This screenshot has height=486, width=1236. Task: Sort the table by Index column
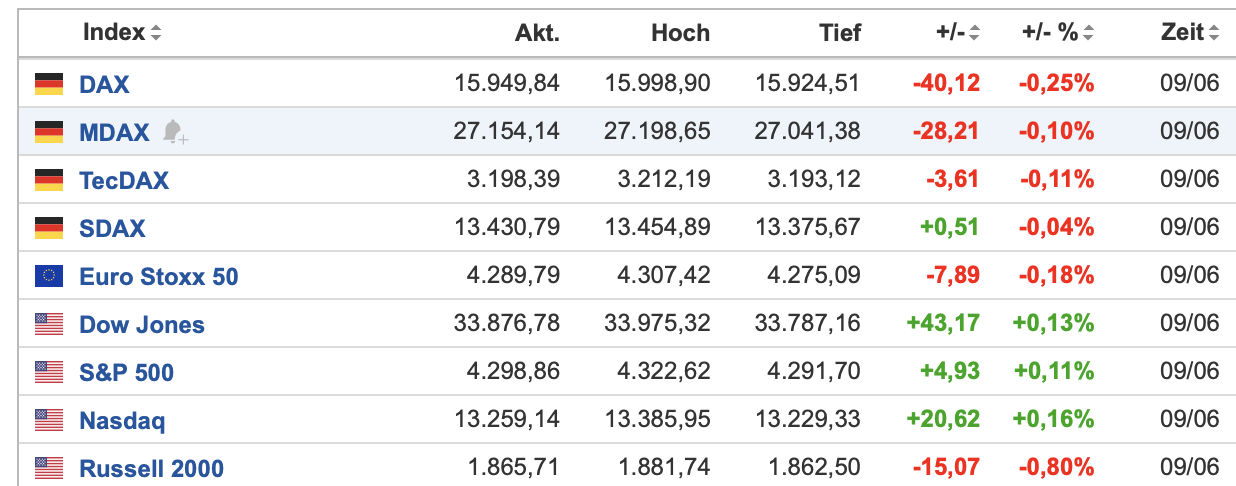point(122,33)
